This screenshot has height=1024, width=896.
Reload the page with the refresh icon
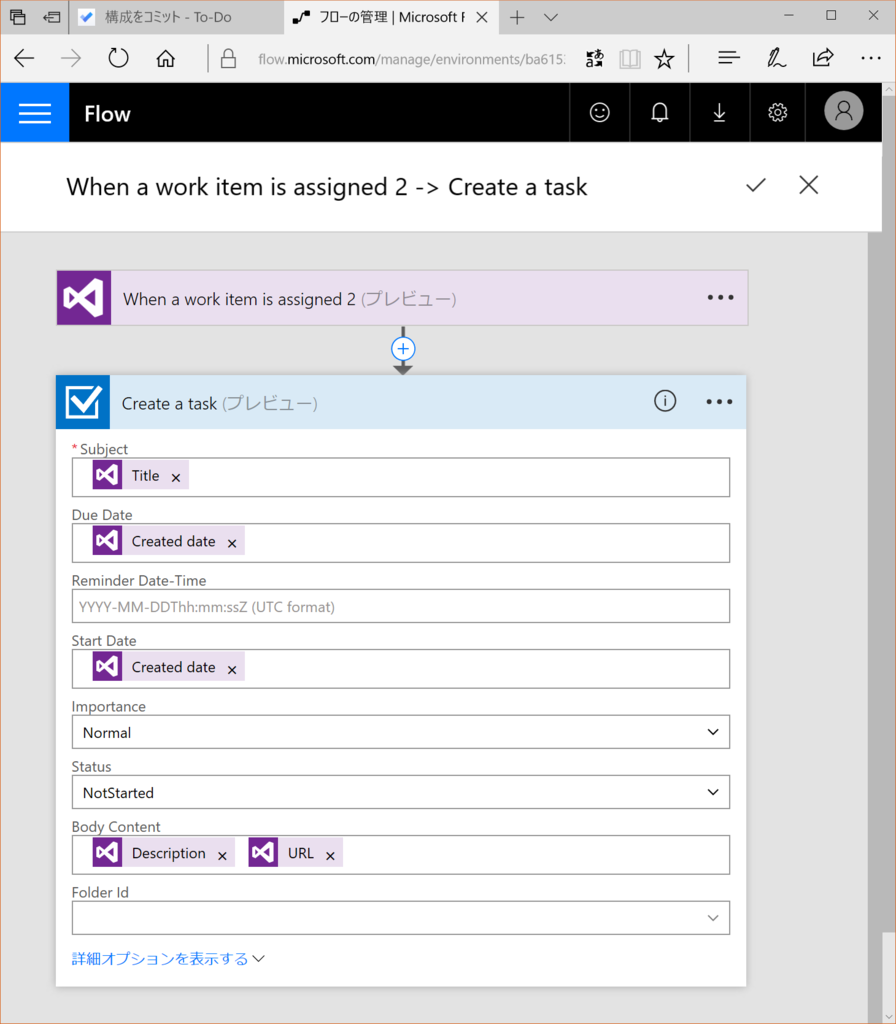[118, 59]
